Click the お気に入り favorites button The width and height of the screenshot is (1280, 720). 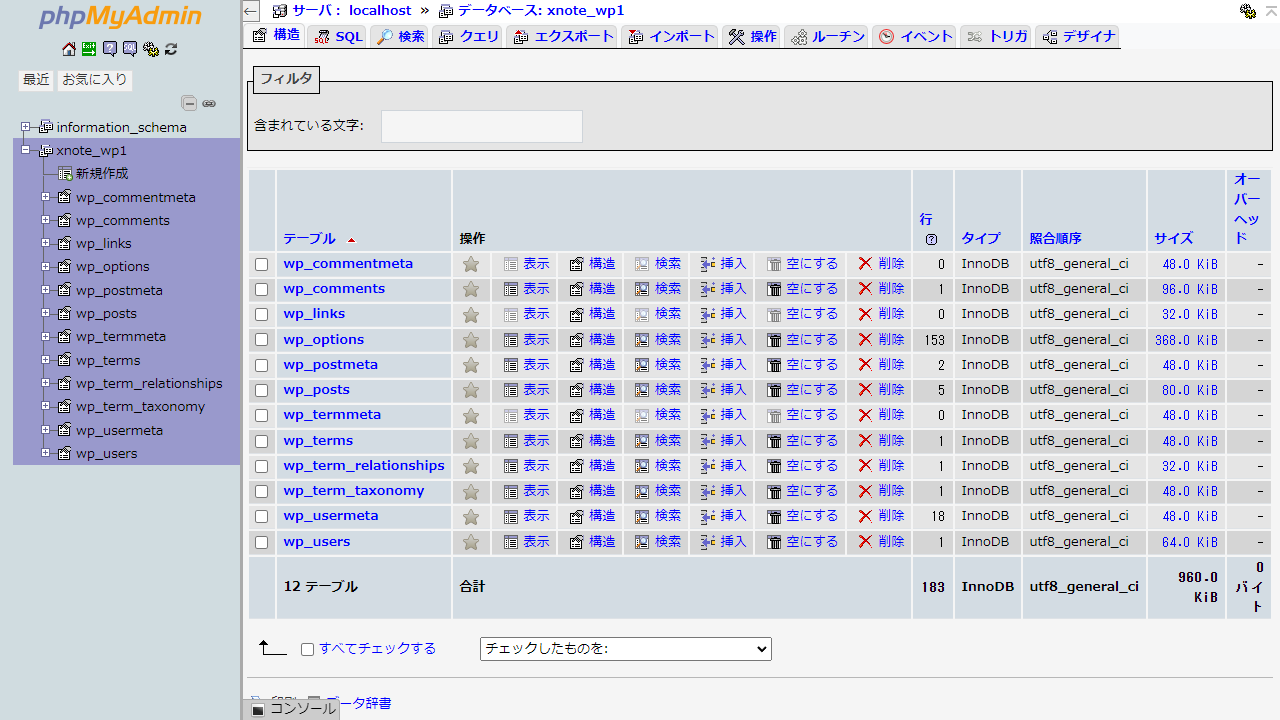[95, 80]
